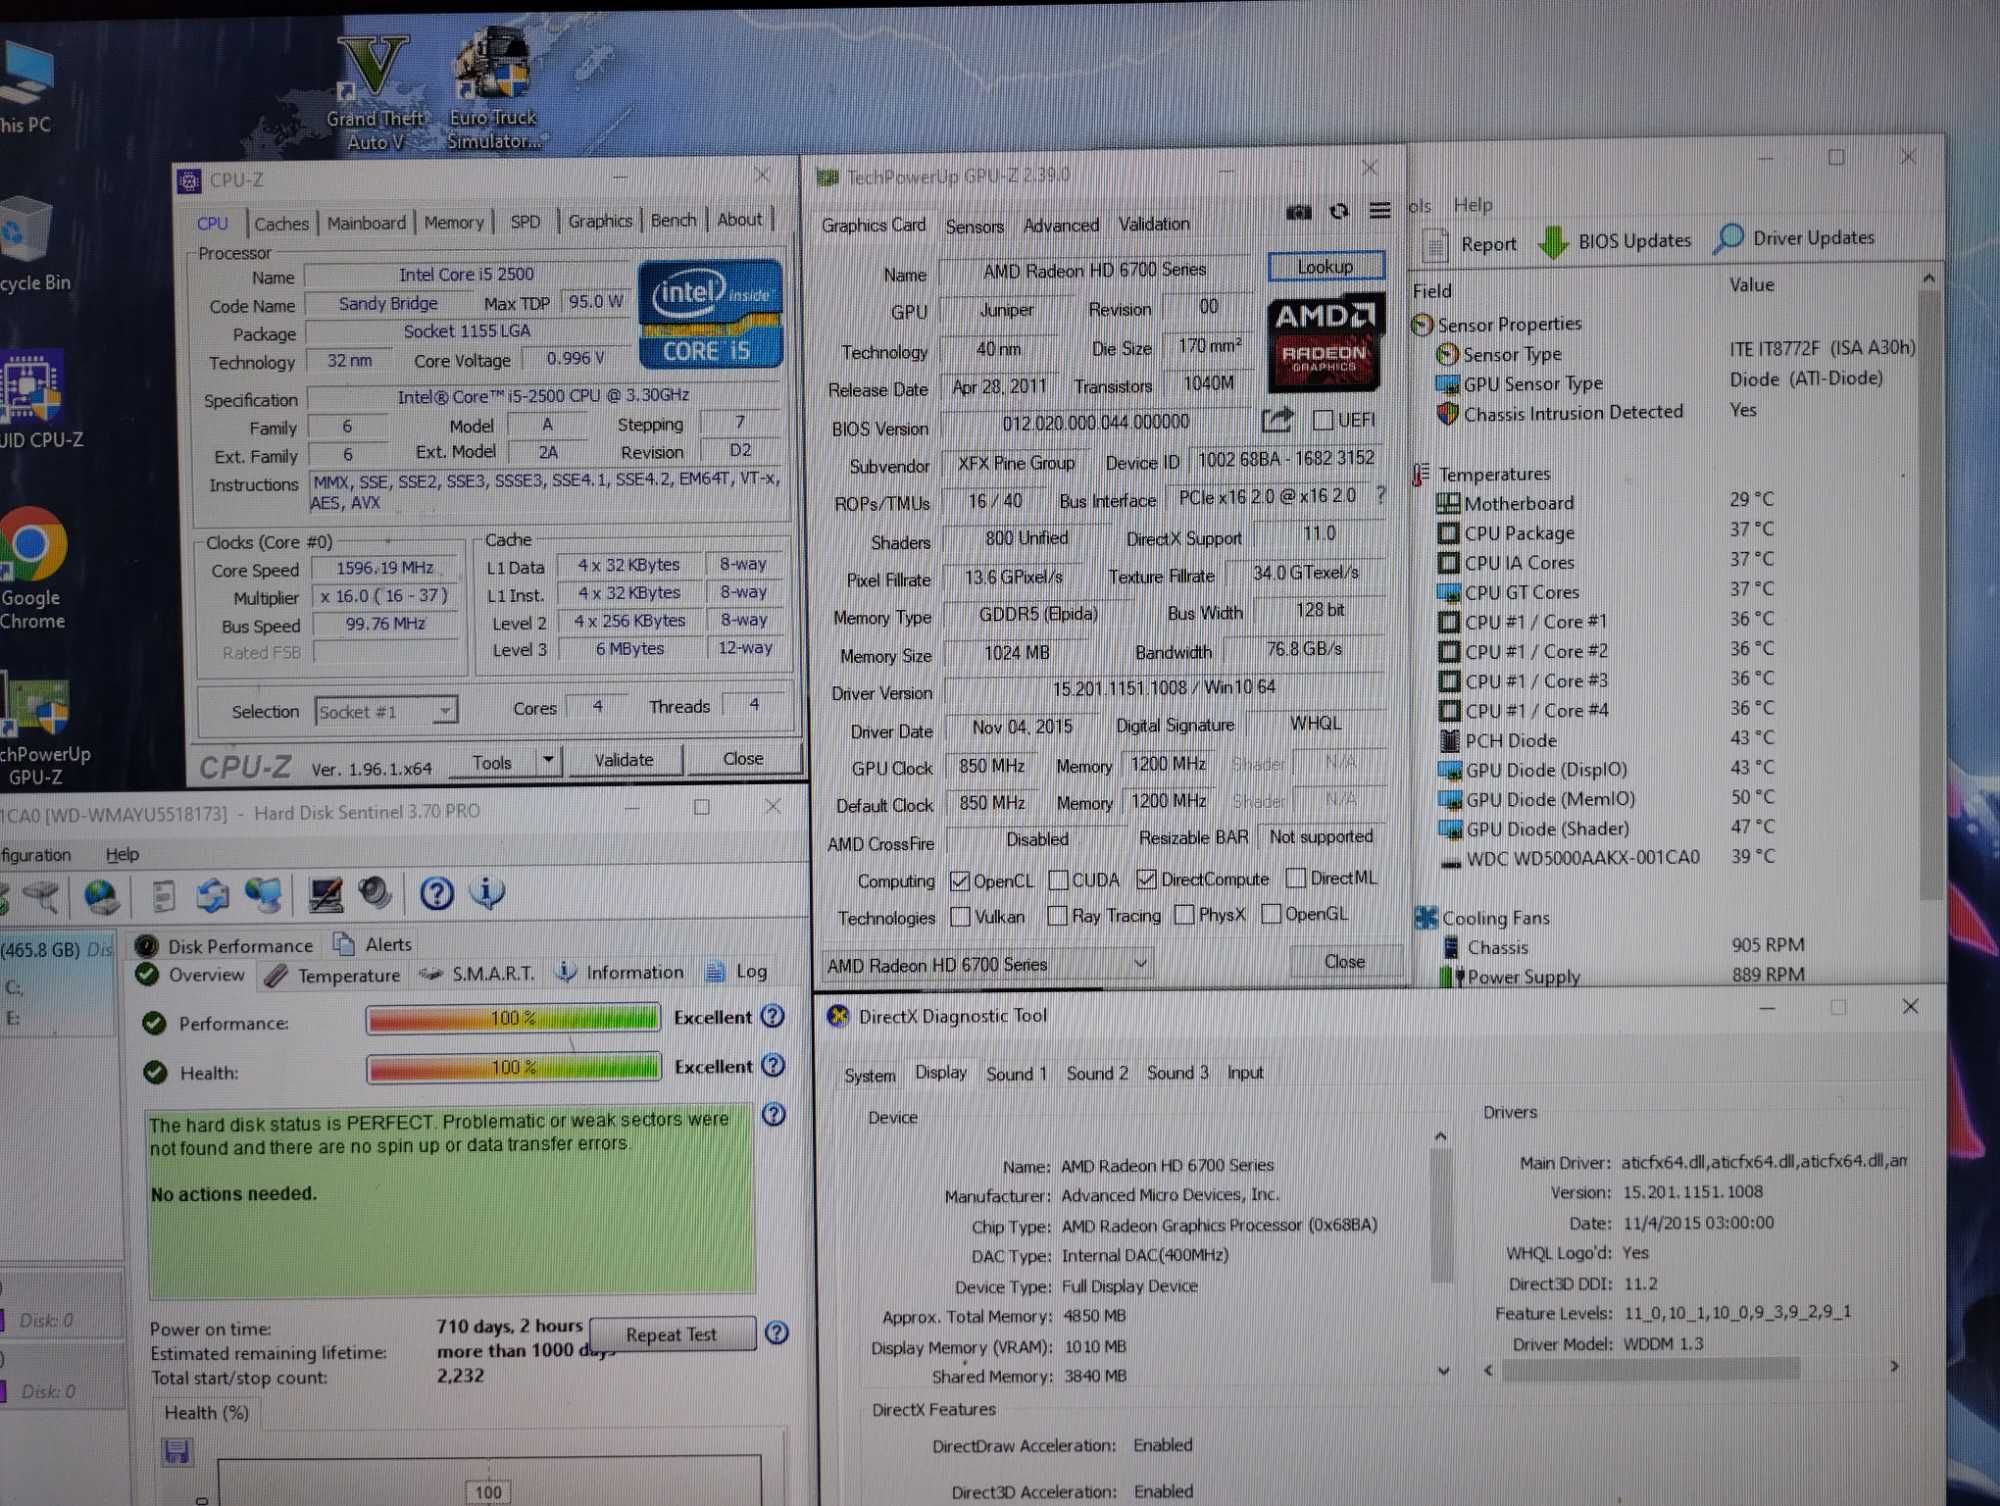Screen dimensions: 2000x1506
Task: Click the globe icon in Hard Disk Sentinel toolbar
Action: 100,895
